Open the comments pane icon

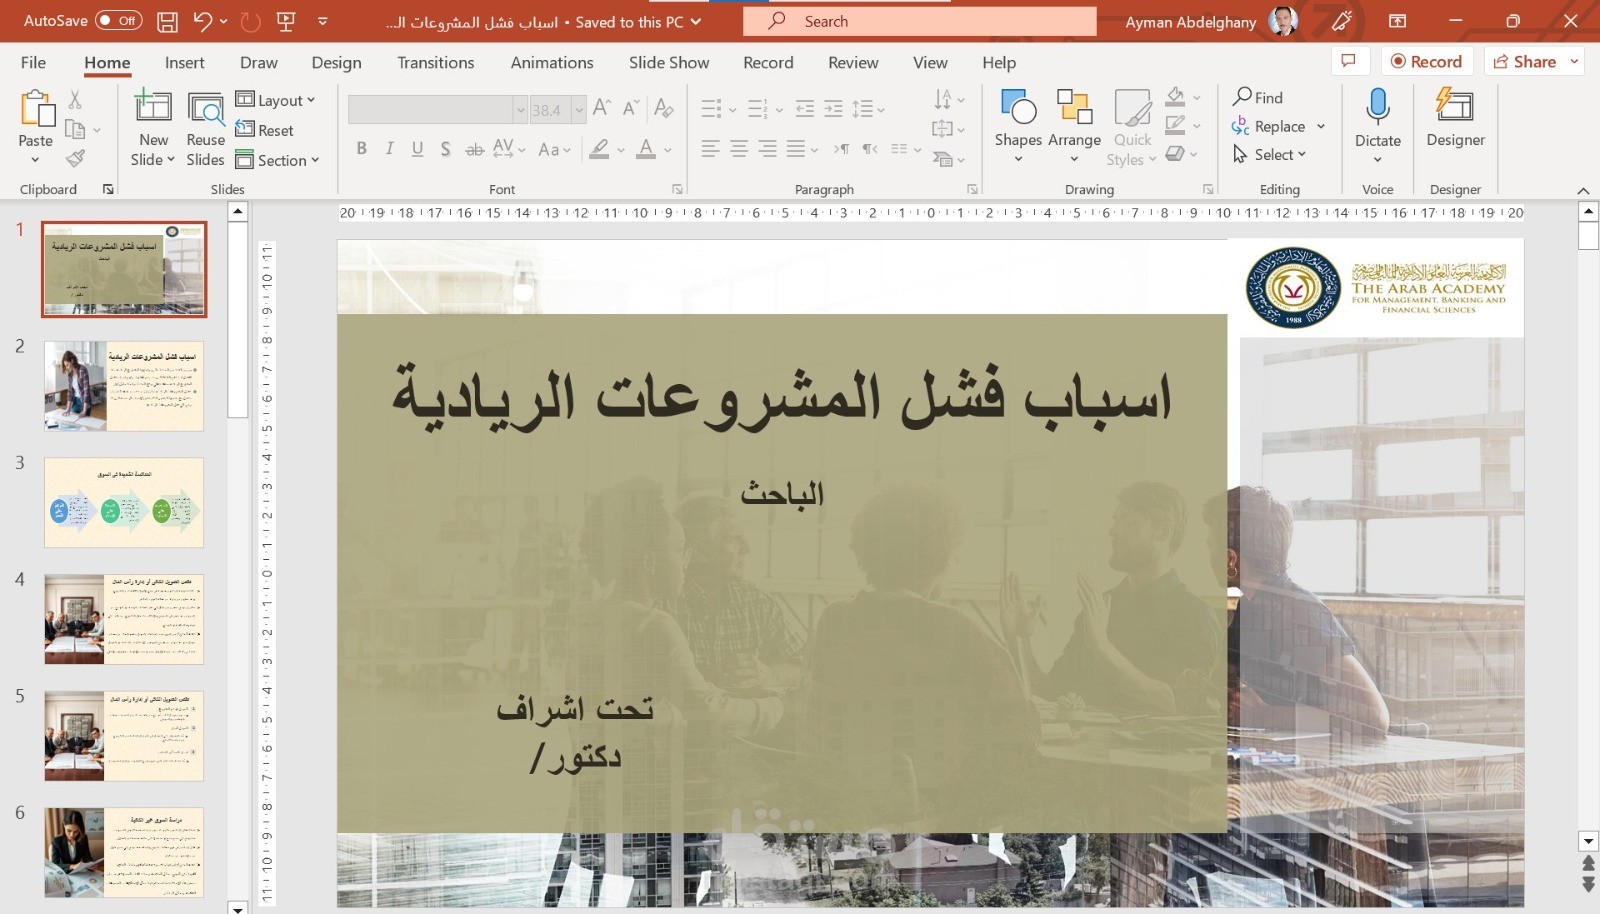click(x=1348, y=61)
